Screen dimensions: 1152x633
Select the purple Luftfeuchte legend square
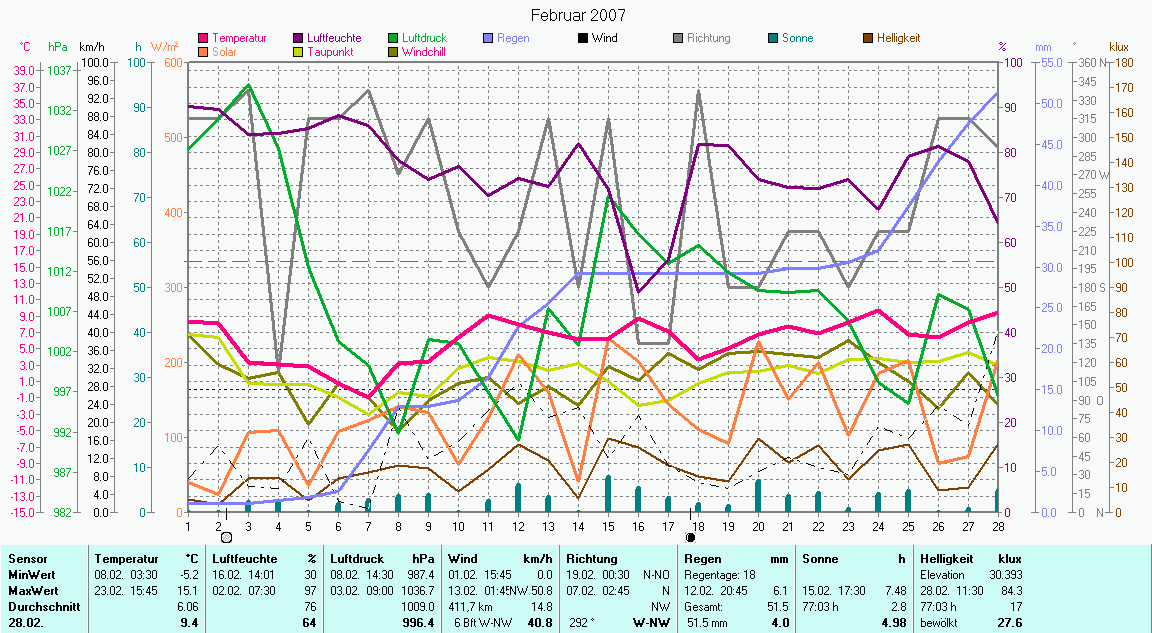298,38
